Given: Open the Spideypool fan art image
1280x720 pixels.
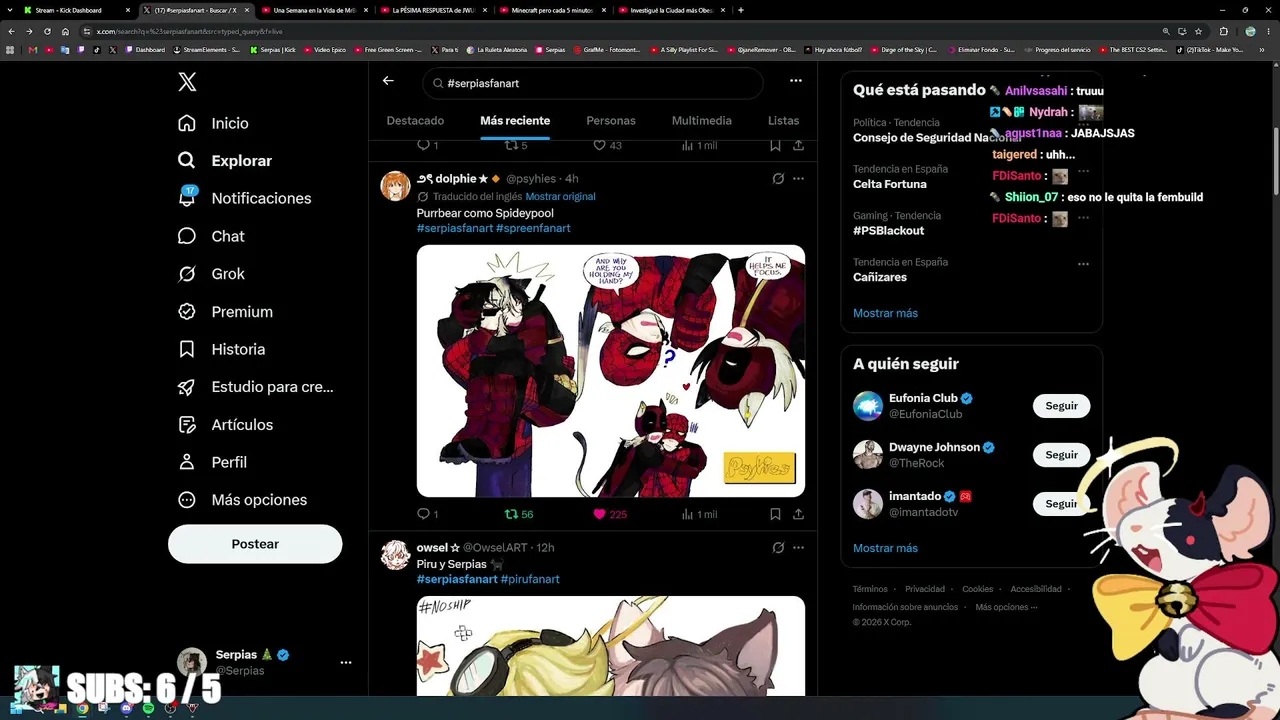Looking at the screenshot, I should [x=611, y=371].
